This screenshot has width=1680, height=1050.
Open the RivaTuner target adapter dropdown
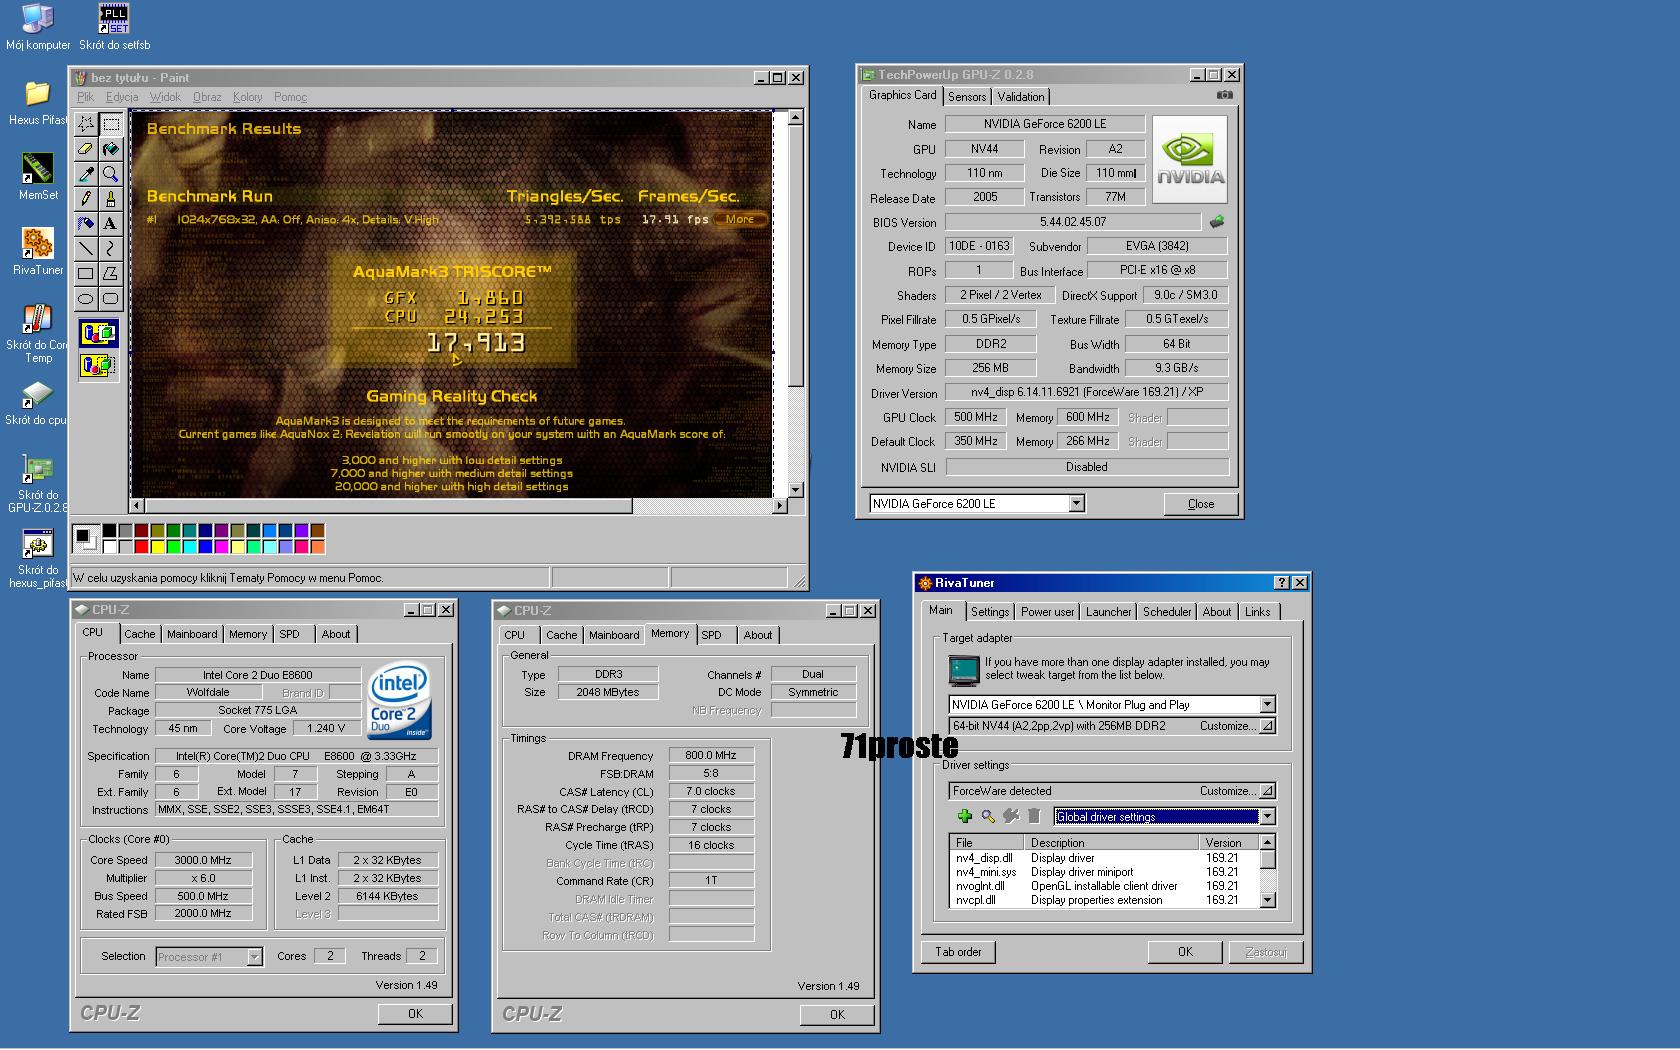pyautogui.click(x=1267, y=705)
